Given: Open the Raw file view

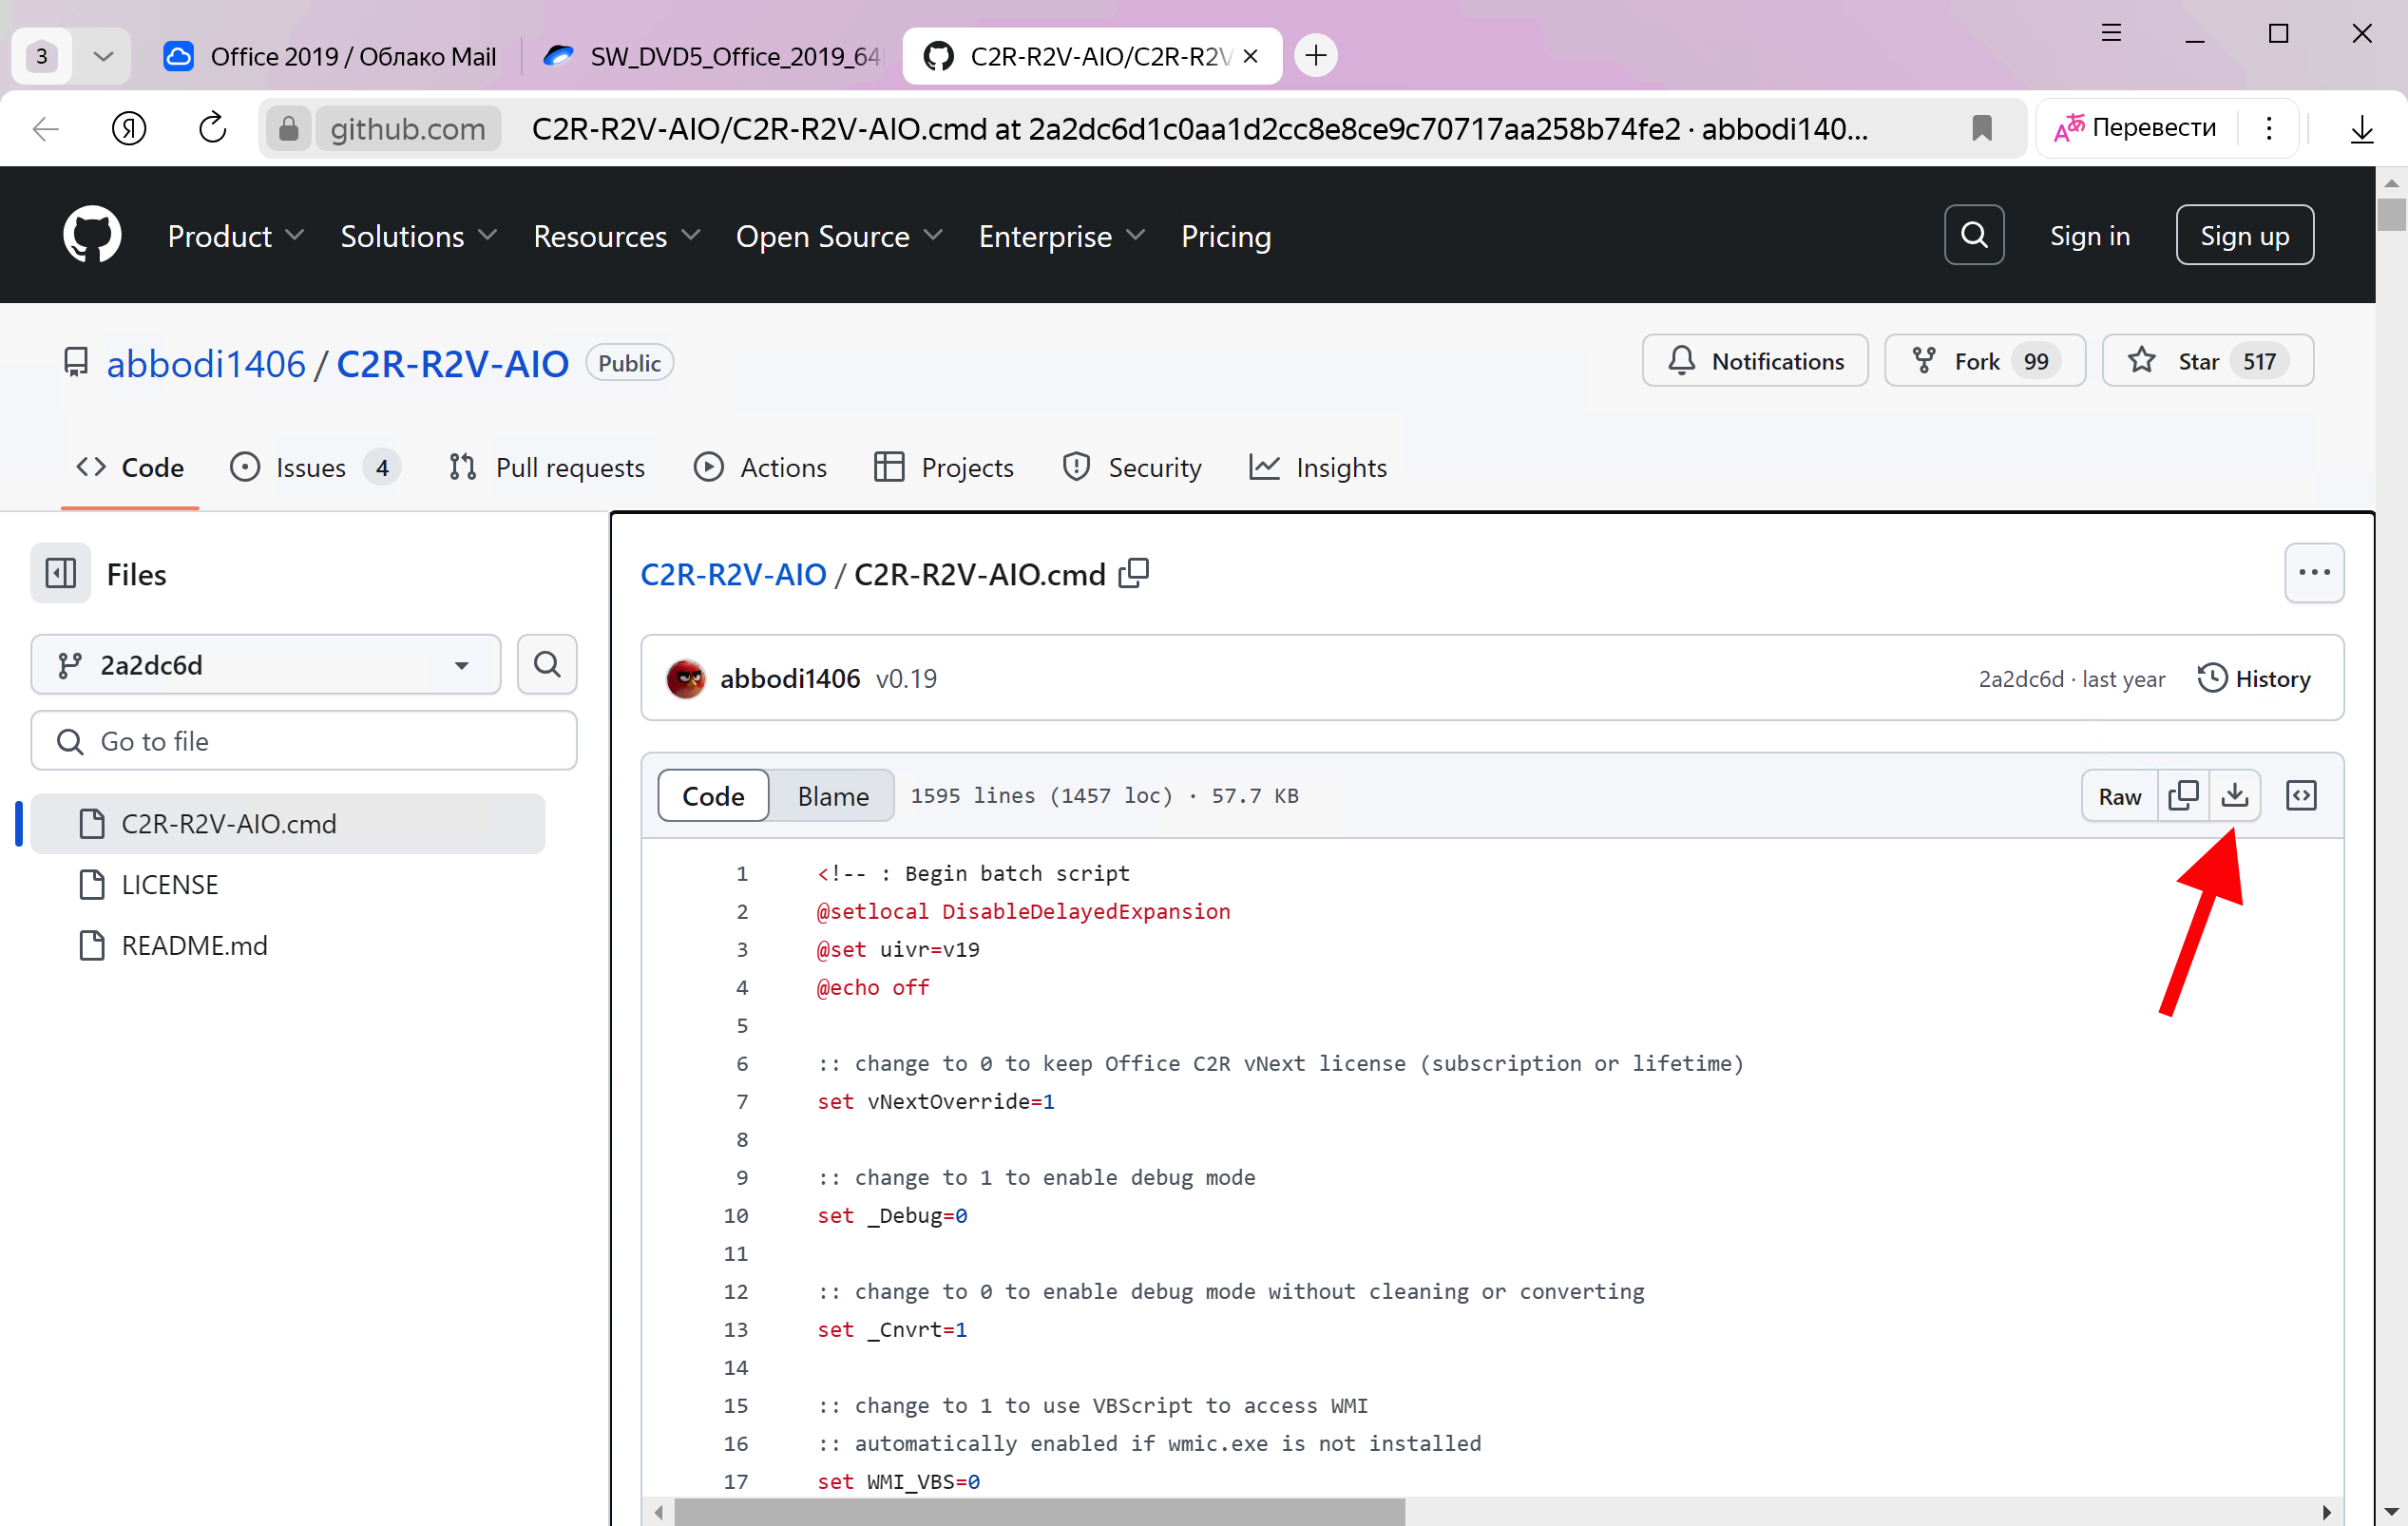Looking at the screenshot, I should pos(2119,795).
